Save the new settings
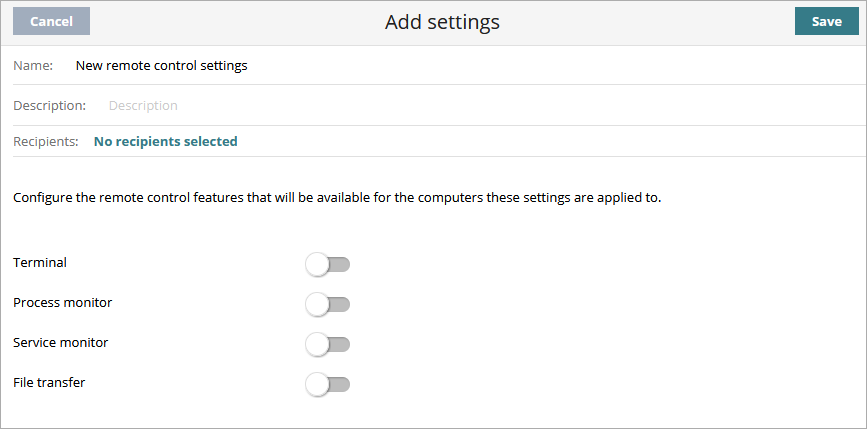 point(826,21)
